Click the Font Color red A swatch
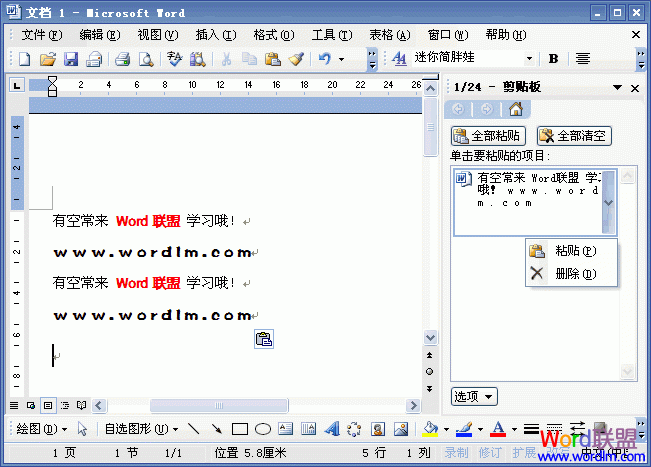651x467 pixels. point(498,429)
